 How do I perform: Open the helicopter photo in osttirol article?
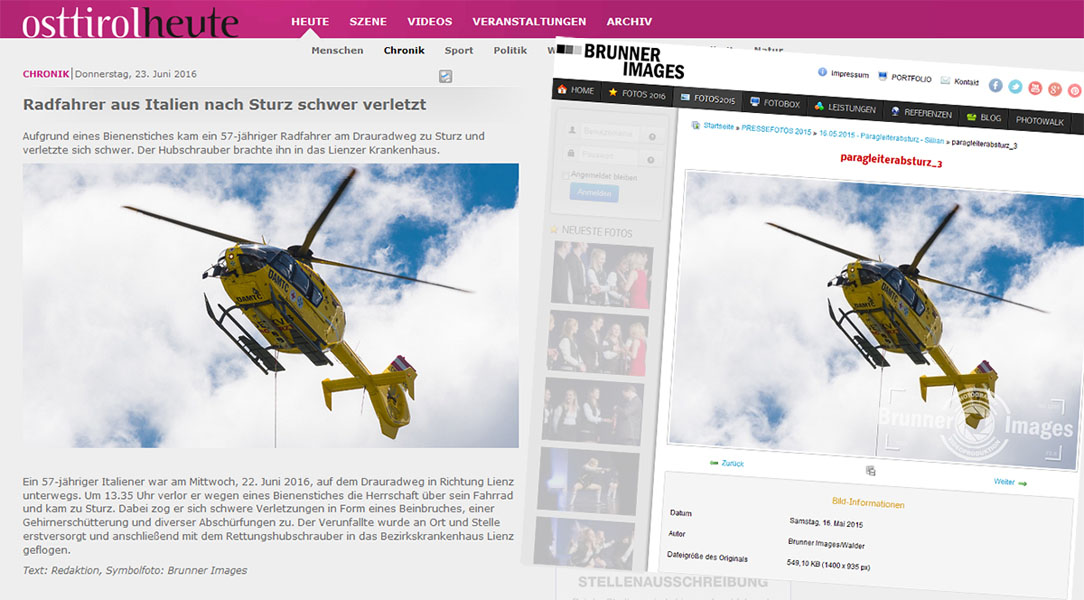click(x=270, y=306)
